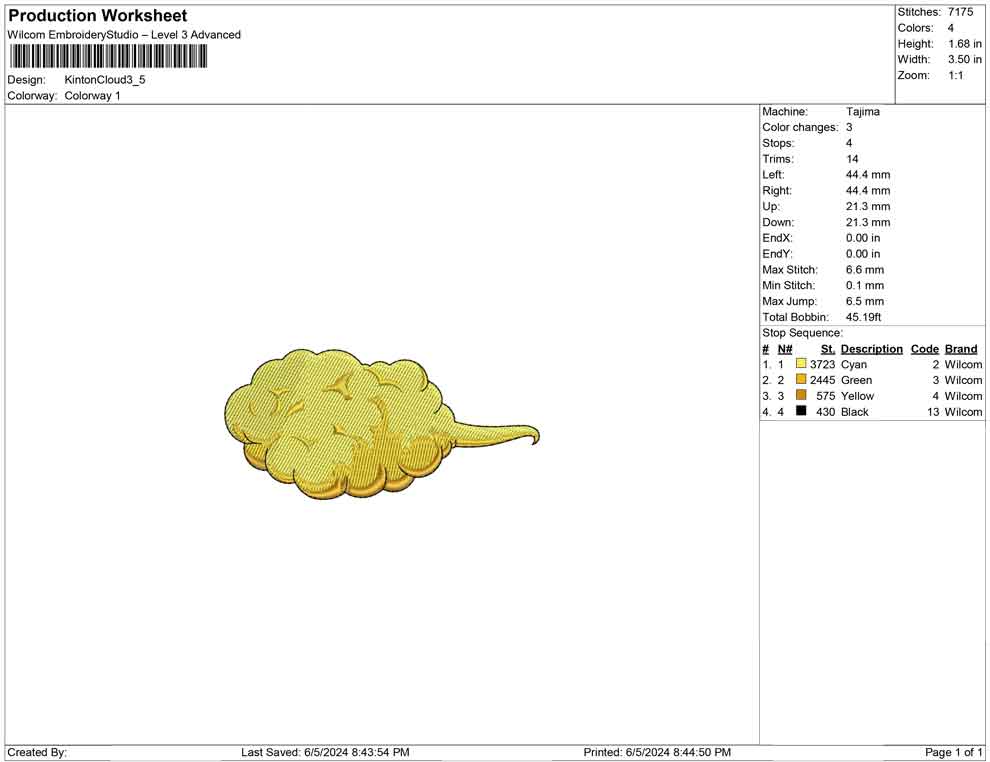Click the EndY value 0.00 in

pos(863,254)
